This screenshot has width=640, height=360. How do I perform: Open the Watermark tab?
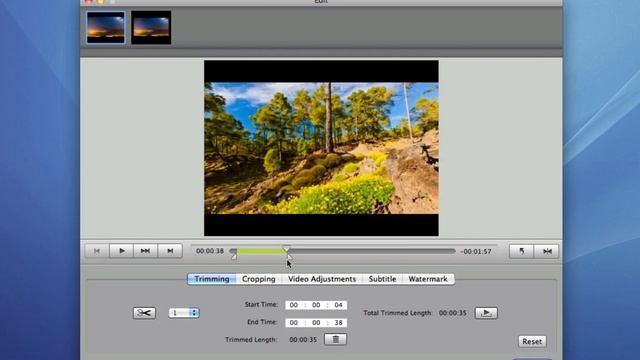point(428,279)
